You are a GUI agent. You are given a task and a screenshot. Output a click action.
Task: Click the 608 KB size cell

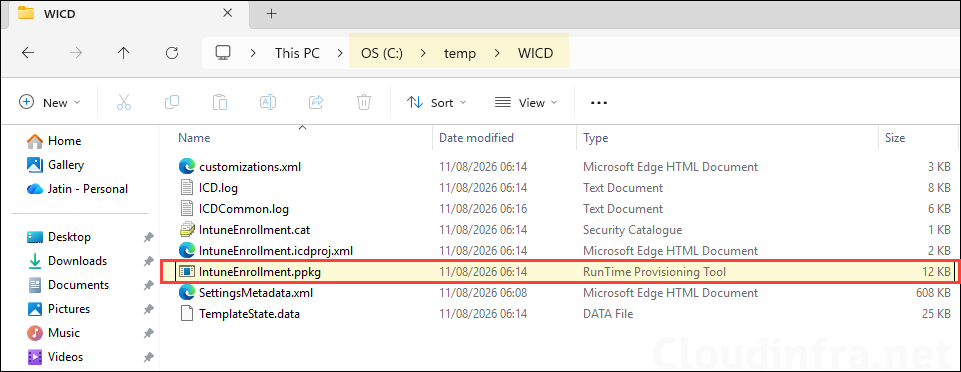[933, 293]
